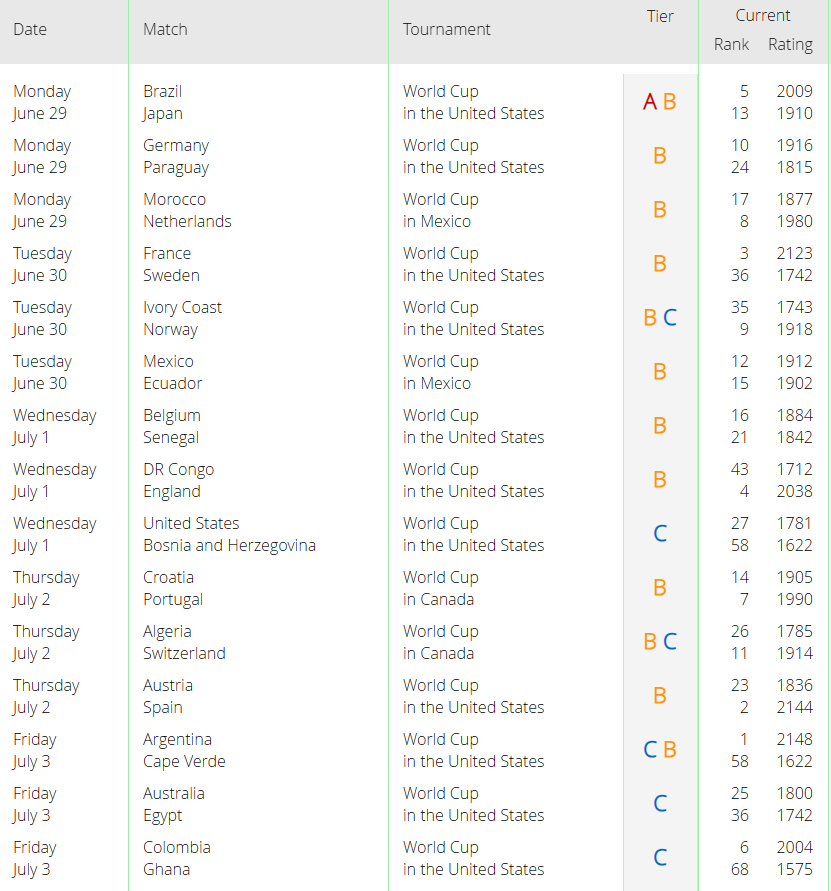Open the Japan team link
This screenshot has width=831, height=891.
(x=163, y=114)
